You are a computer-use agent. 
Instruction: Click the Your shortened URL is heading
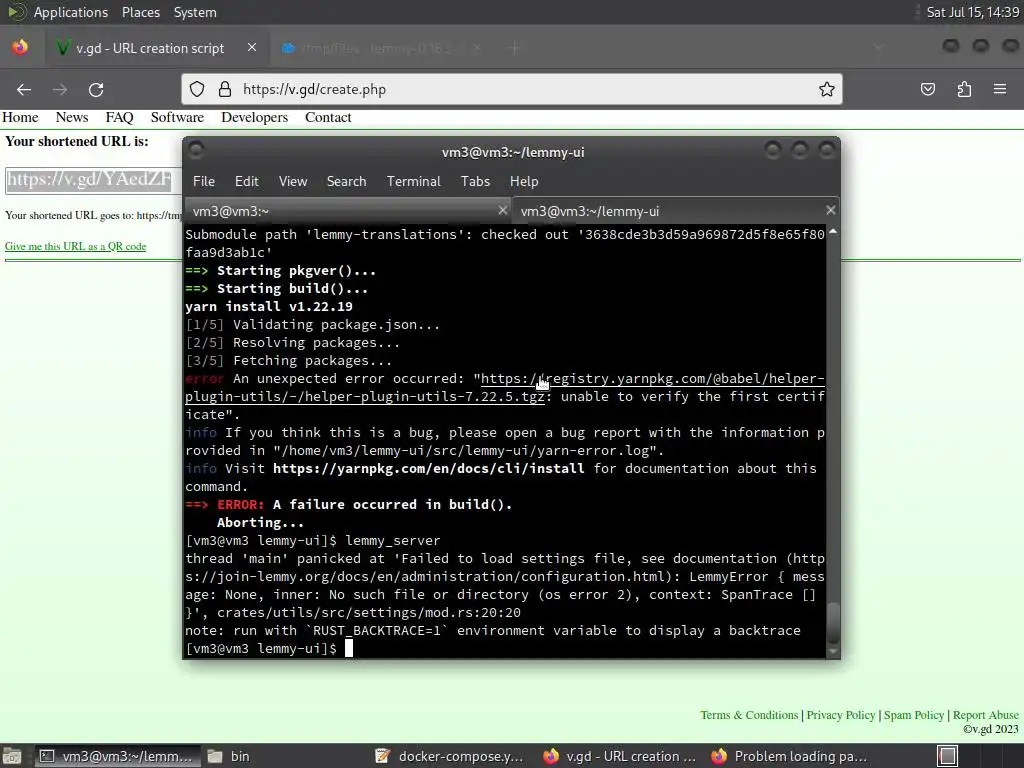click(x=76, y=141)
